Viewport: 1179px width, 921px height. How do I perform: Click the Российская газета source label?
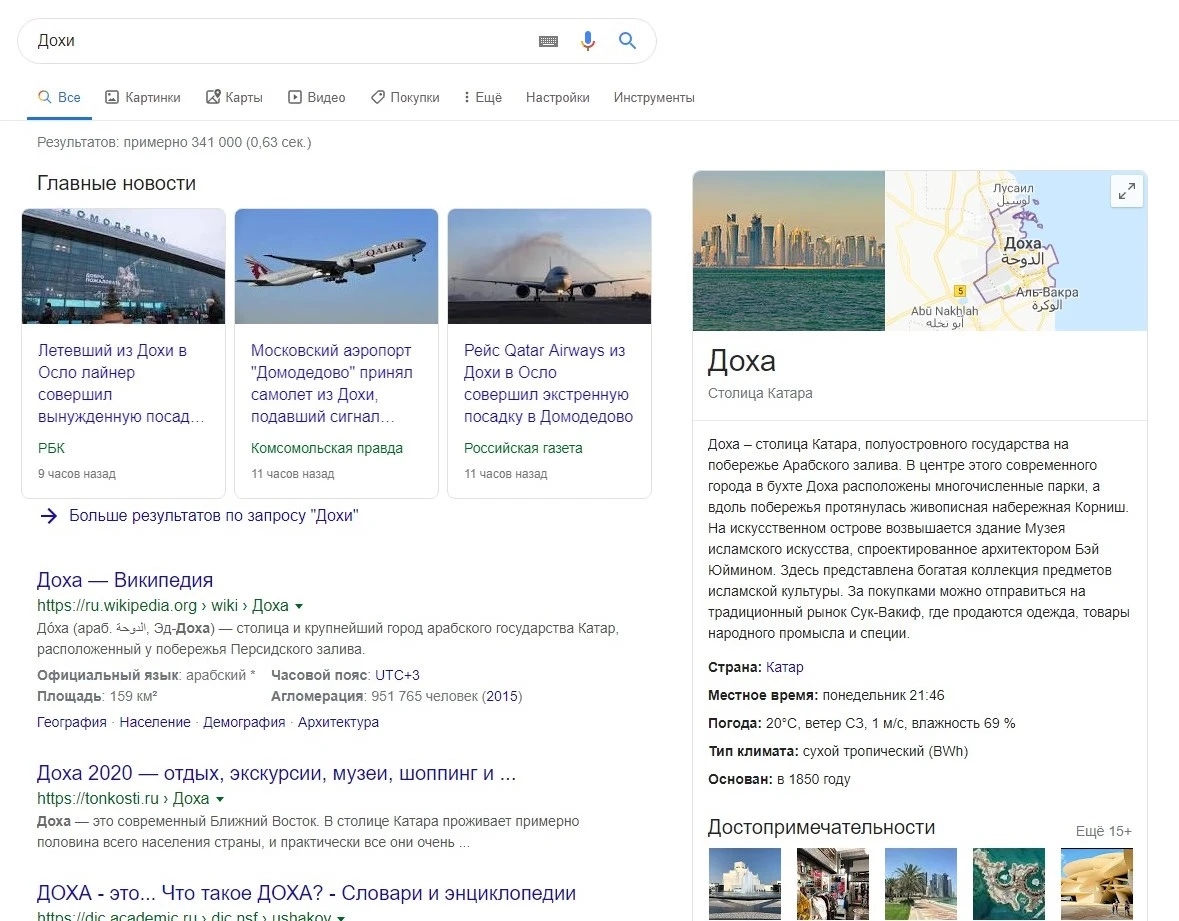click(x=523, y=448)
